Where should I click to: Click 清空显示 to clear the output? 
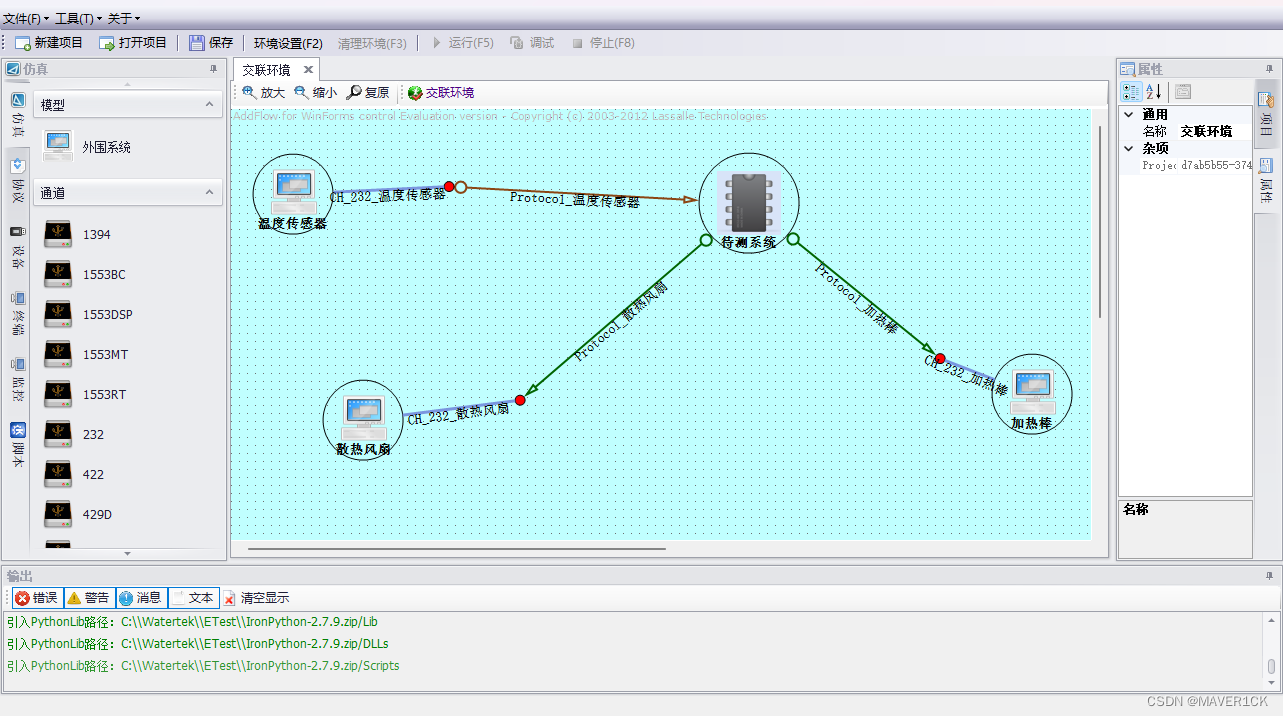click(257, 598)
